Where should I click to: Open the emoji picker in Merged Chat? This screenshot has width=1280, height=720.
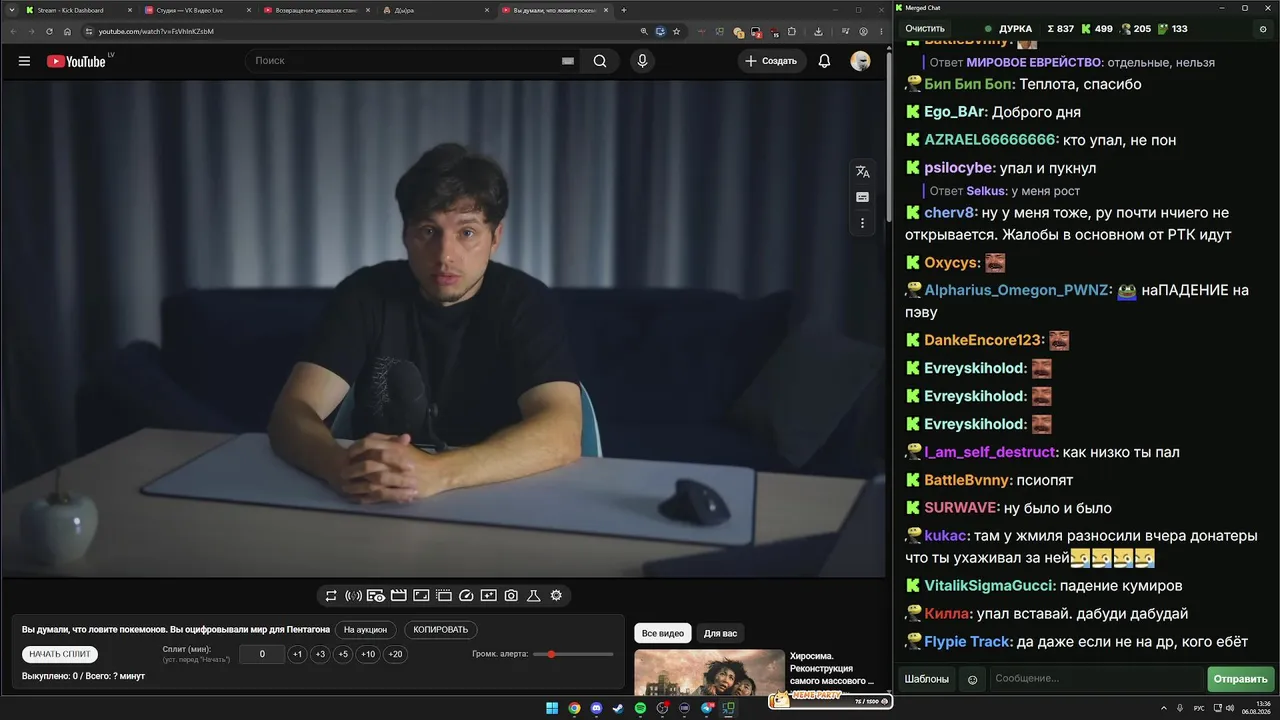972,680
